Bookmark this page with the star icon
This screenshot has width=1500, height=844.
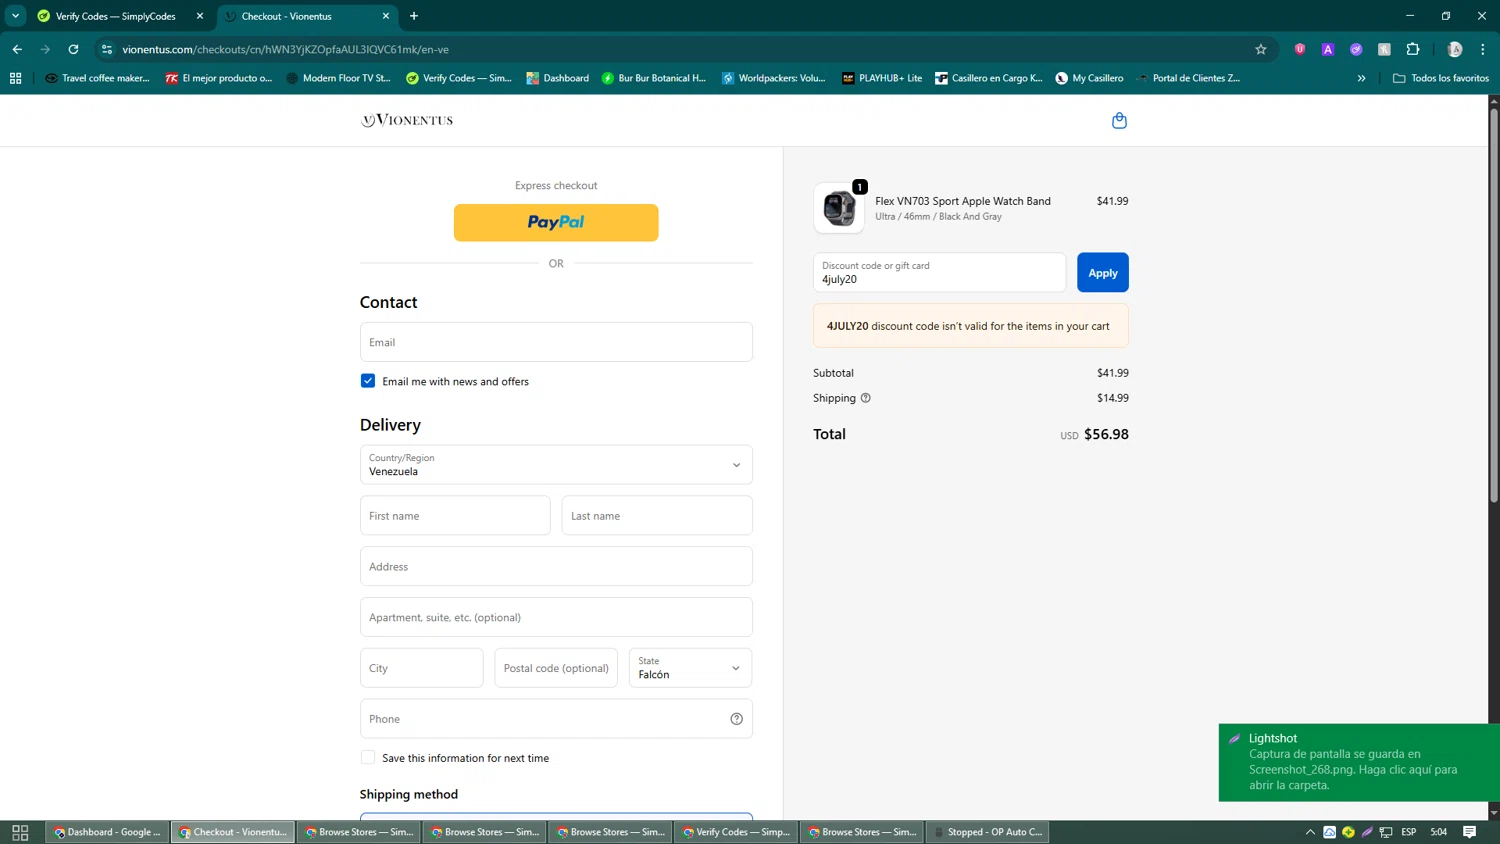[x=1261, y=49]
